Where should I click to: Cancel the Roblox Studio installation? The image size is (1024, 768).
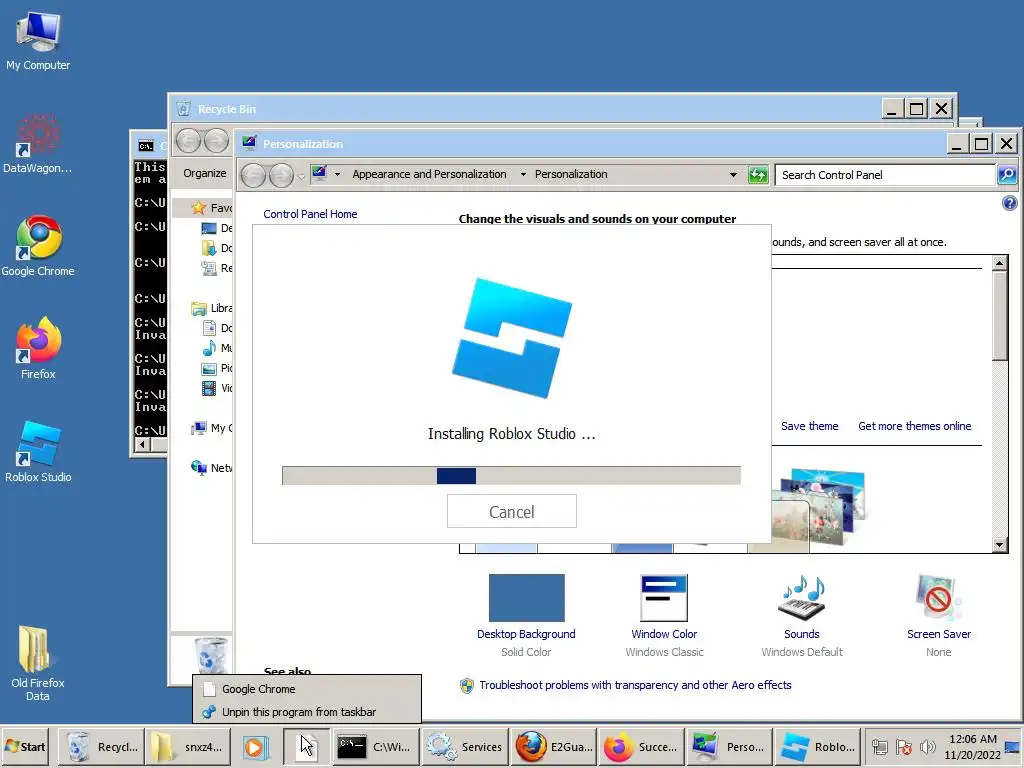tap(511, 511)
